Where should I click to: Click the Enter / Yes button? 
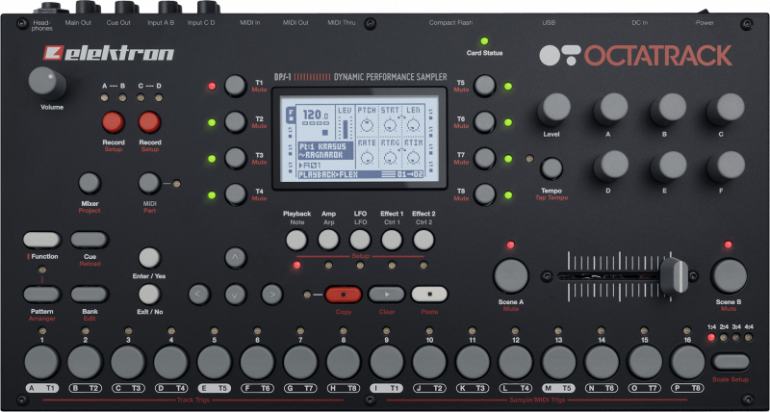[x=149, y=258]
